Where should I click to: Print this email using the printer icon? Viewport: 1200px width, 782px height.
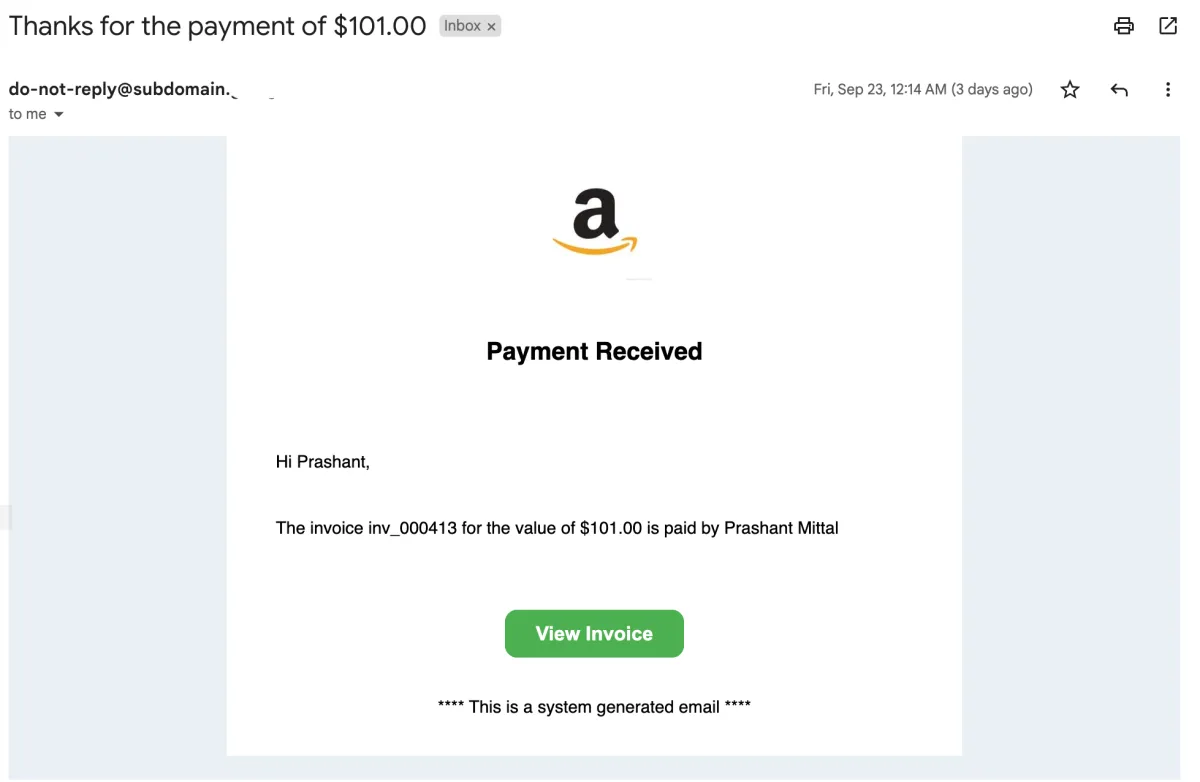pyautogui.click(x=1124, y=26)
